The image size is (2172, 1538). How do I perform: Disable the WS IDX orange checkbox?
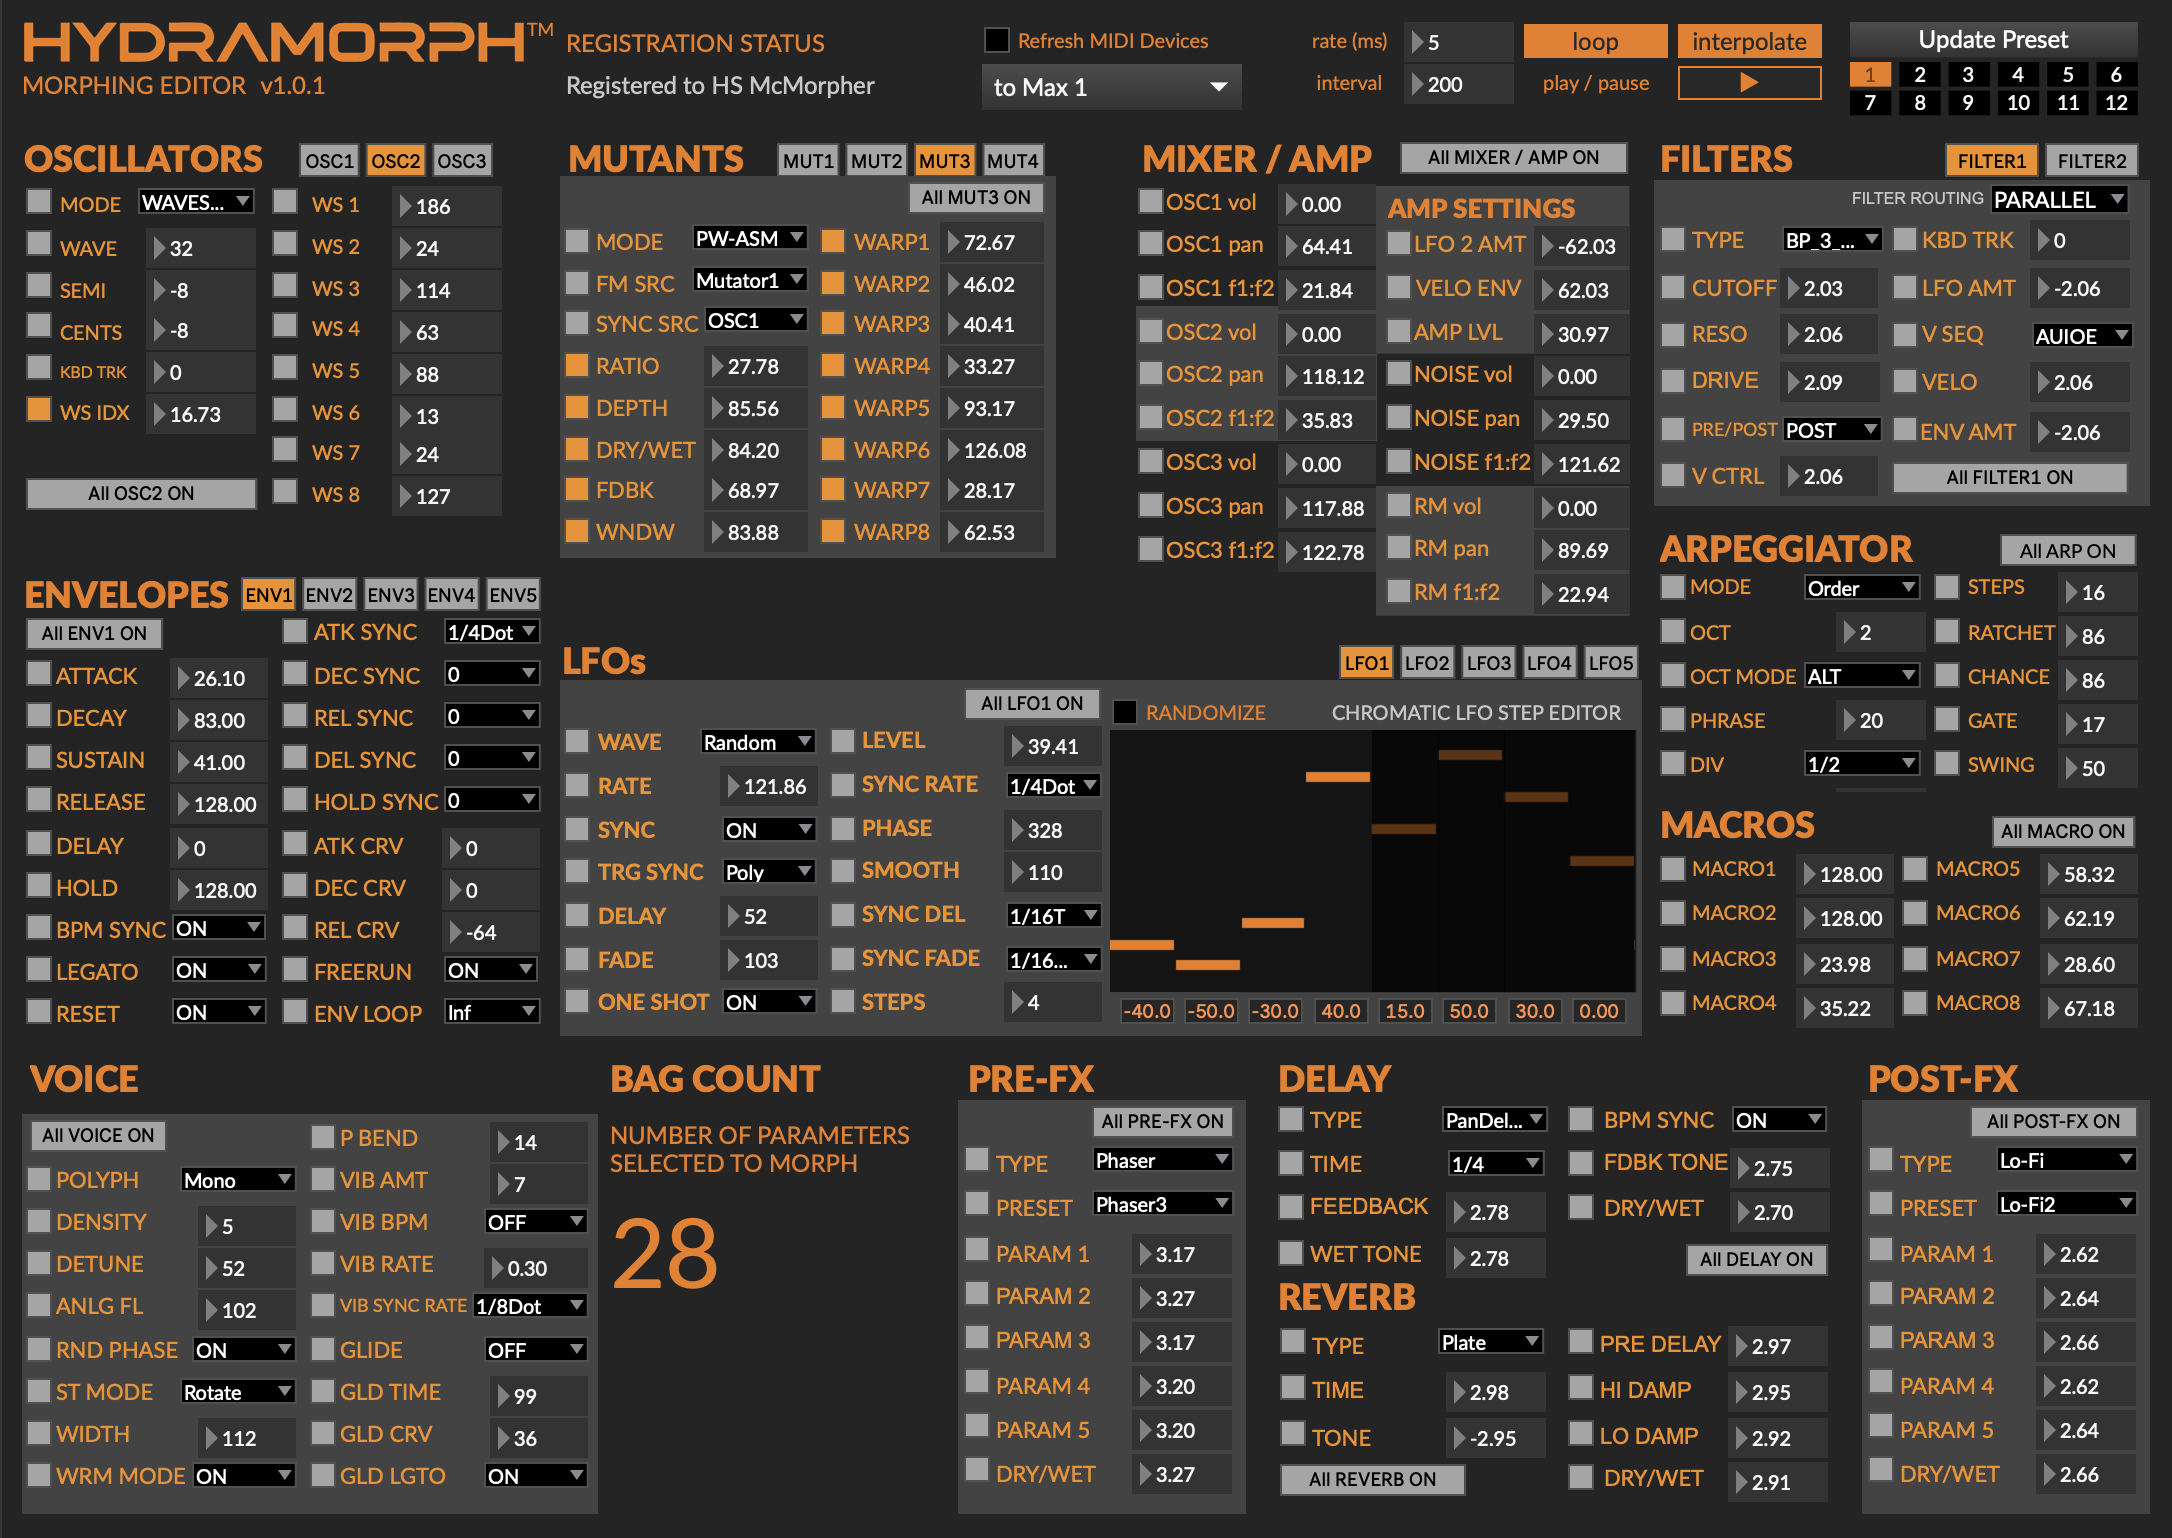point(39,410)
